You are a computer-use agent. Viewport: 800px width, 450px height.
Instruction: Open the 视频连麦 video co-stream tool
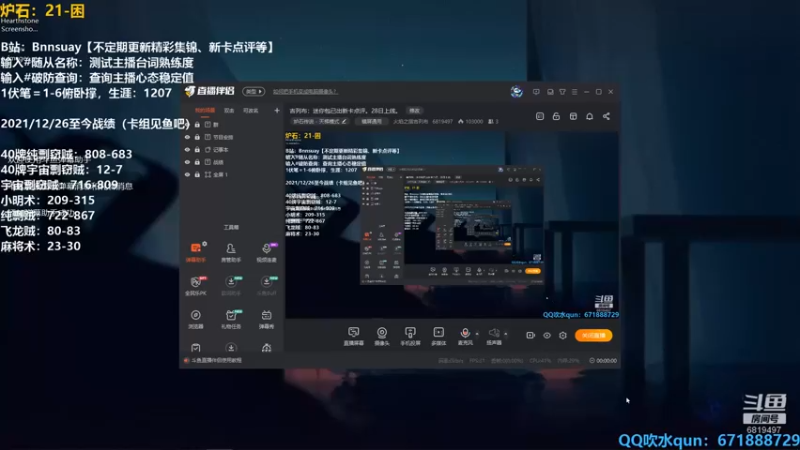point(266,252)
